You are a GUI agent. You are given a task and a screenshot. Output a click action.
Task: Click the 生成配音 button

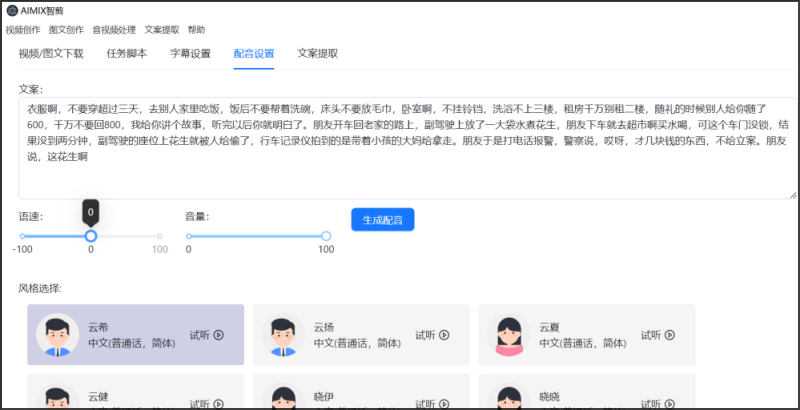382,220
